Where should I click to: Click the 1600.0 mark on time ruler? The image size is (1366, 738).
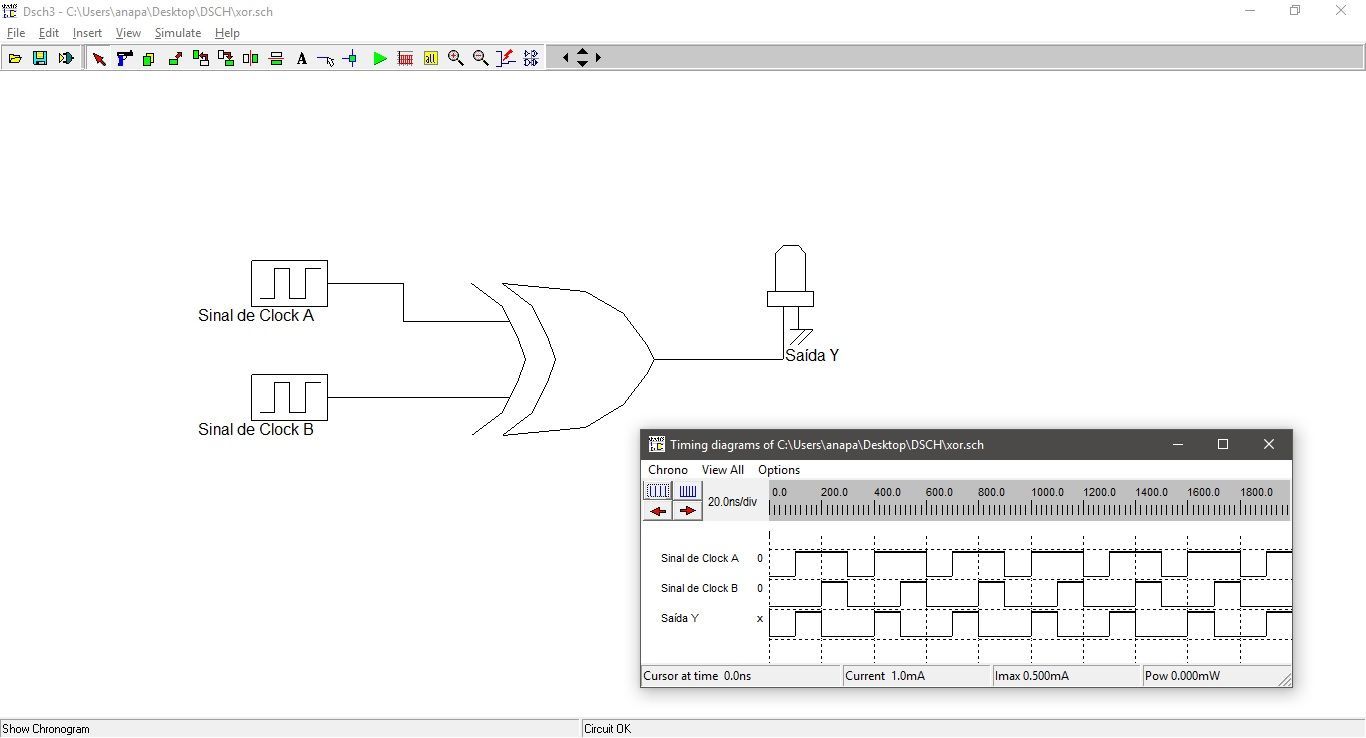coord(1203,492)
